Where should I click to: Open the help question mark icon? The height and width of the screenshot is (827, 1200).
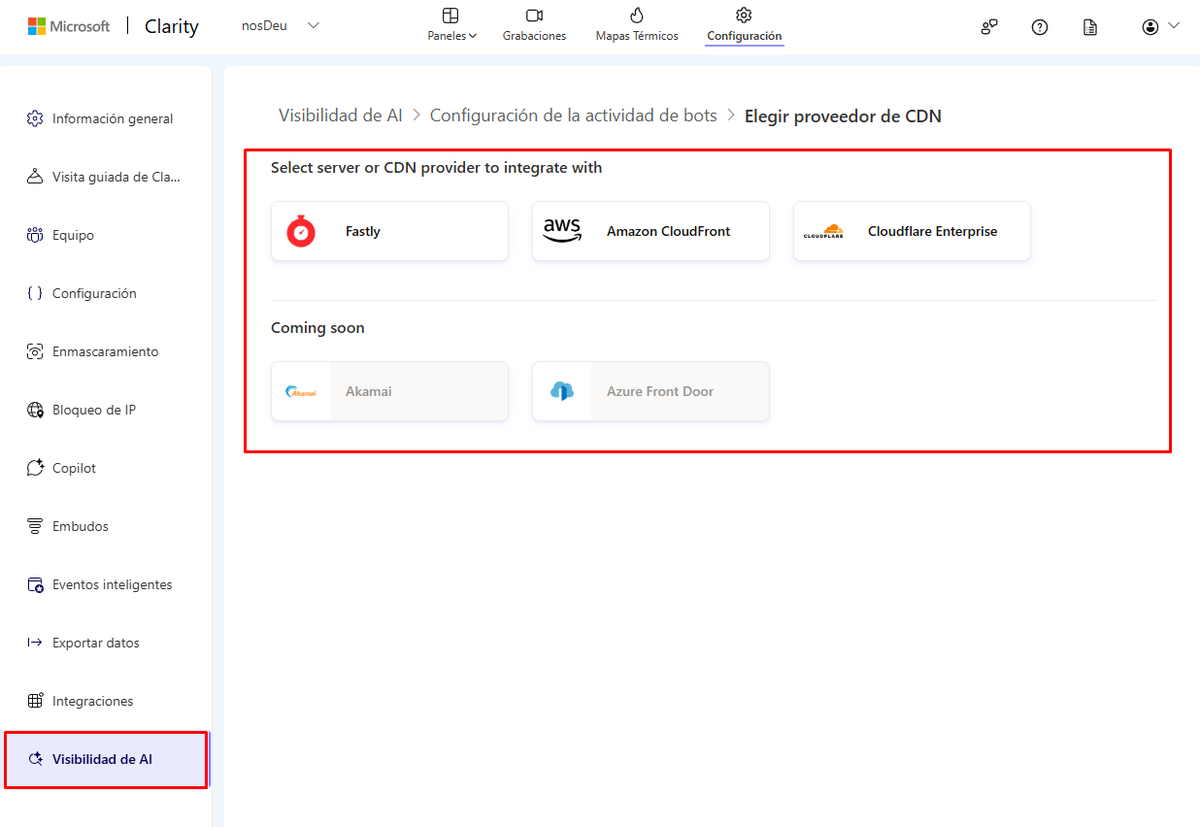coord(1040,27)
